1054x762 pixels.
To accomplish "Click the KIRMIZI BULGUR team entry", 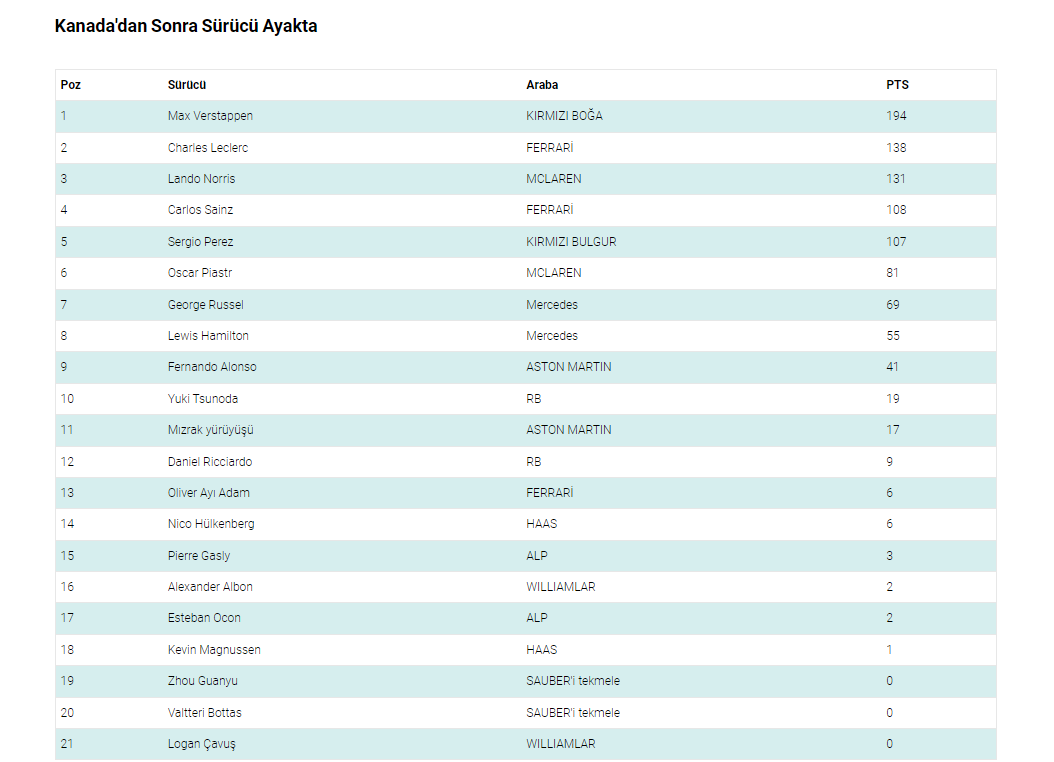I will point(571,242).
